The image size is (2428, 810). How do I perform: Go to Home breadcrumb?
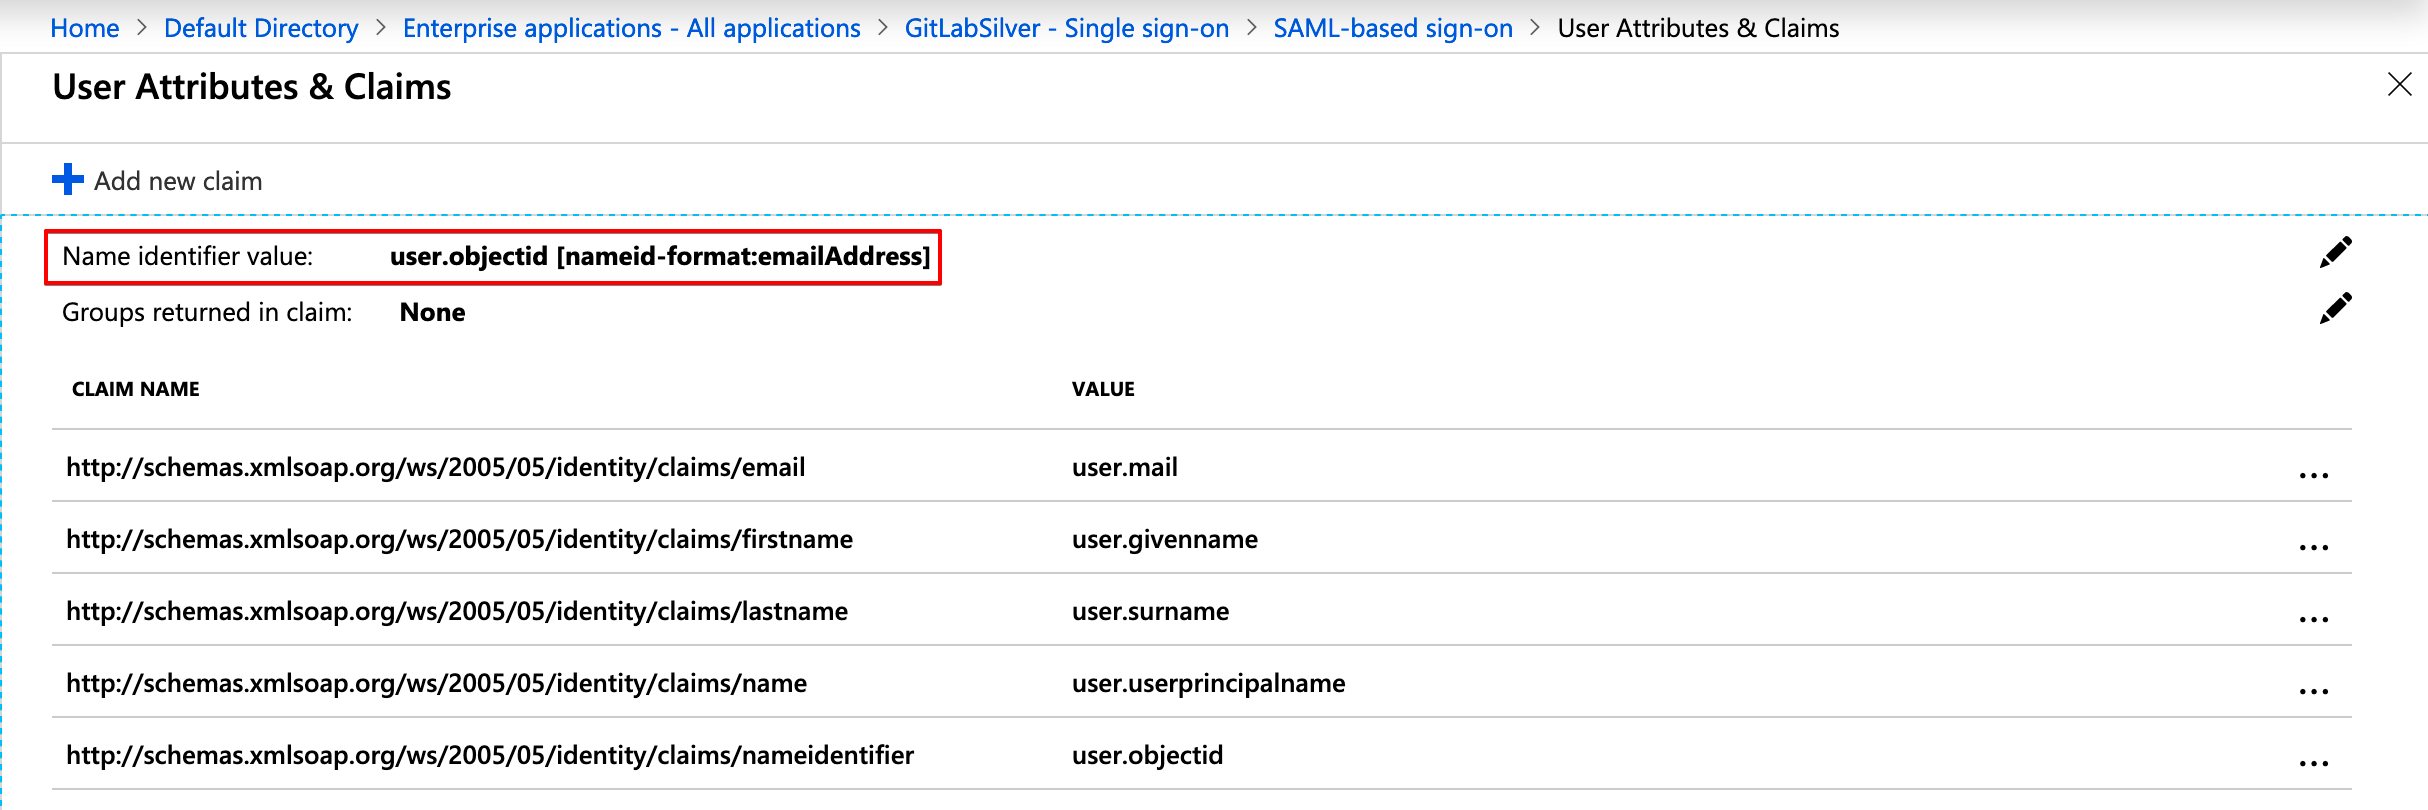[x=85, y=28]
